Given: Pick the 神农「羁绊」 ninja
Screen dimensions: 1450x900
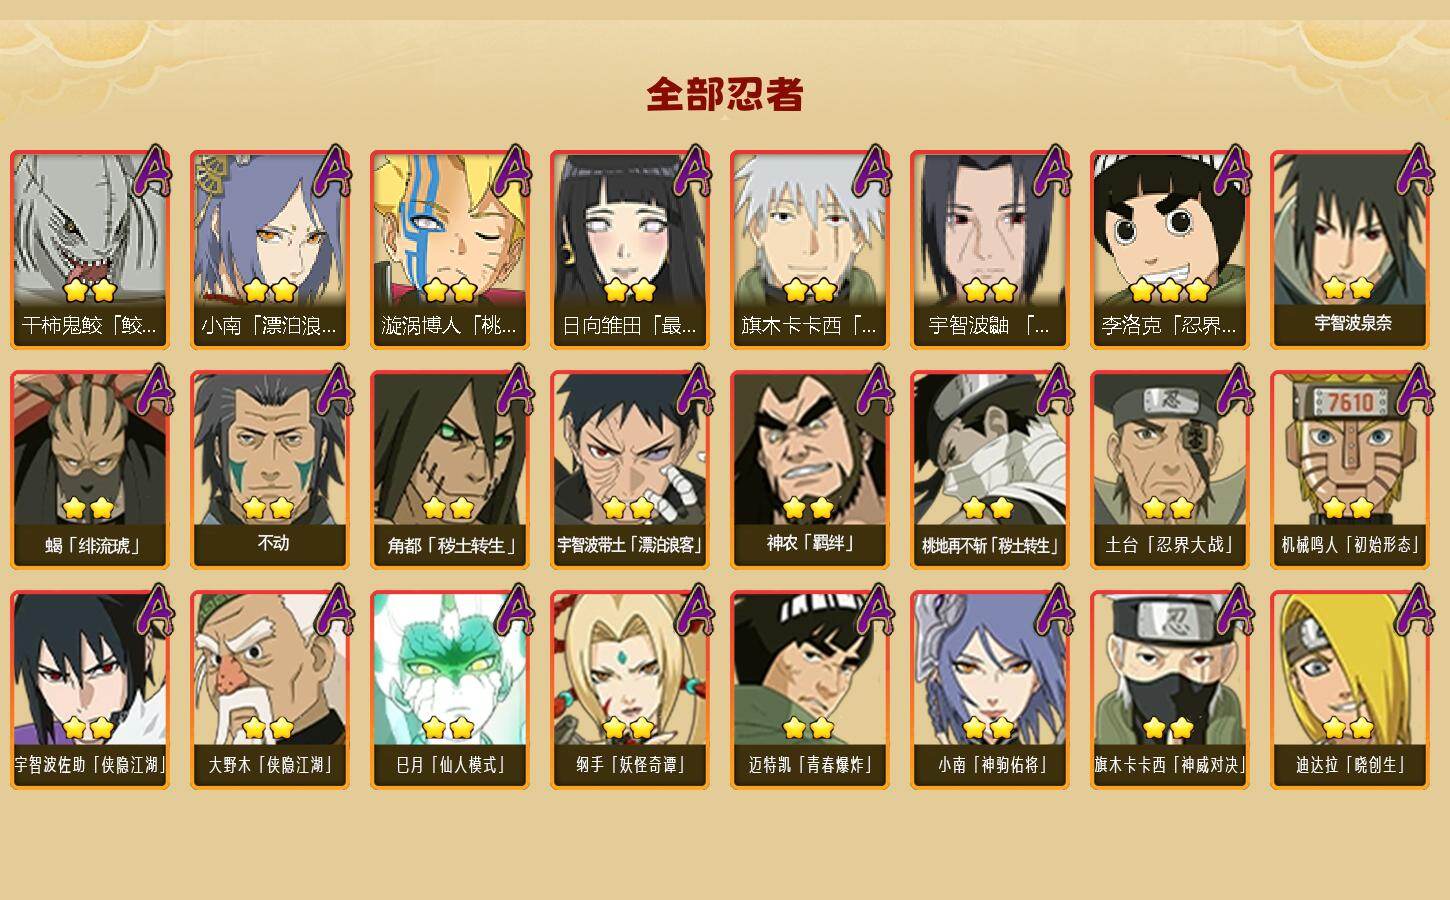Looking at the screenshot, I should click(810, 470).
